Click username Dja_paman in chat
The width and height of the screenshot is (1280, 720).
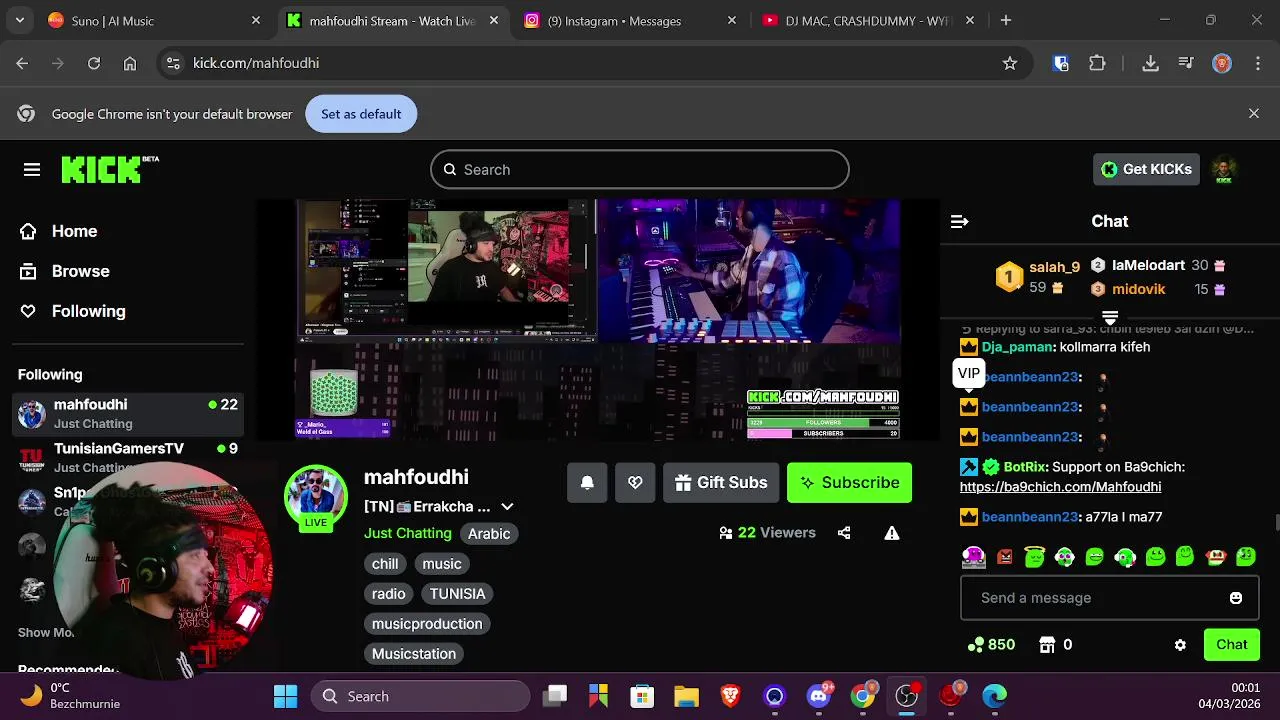tap(1018, 347)
